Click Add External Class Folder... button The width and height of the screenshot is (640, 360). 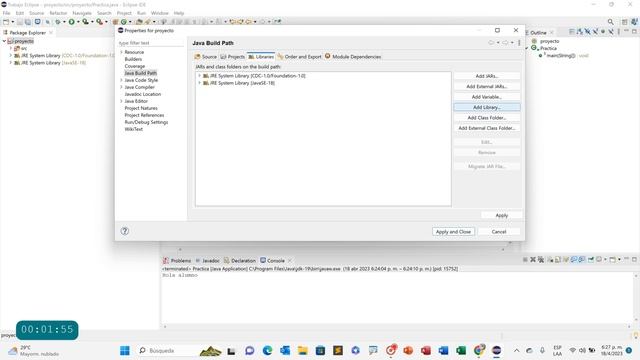(x=487, y=128)
